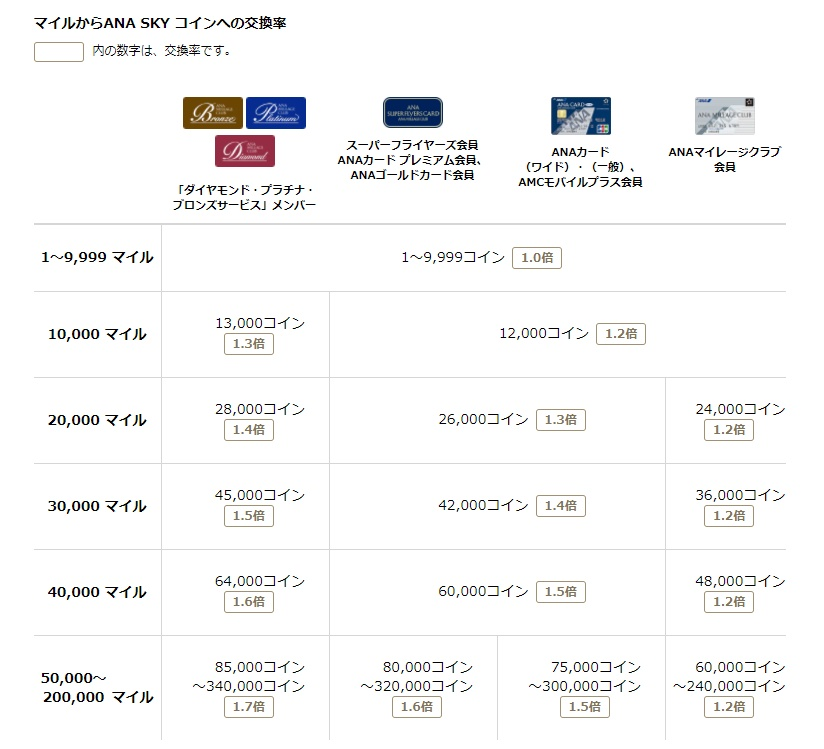Click the ANA Card JCB image
The image size is (824, 749).
(x=581, y=116)
